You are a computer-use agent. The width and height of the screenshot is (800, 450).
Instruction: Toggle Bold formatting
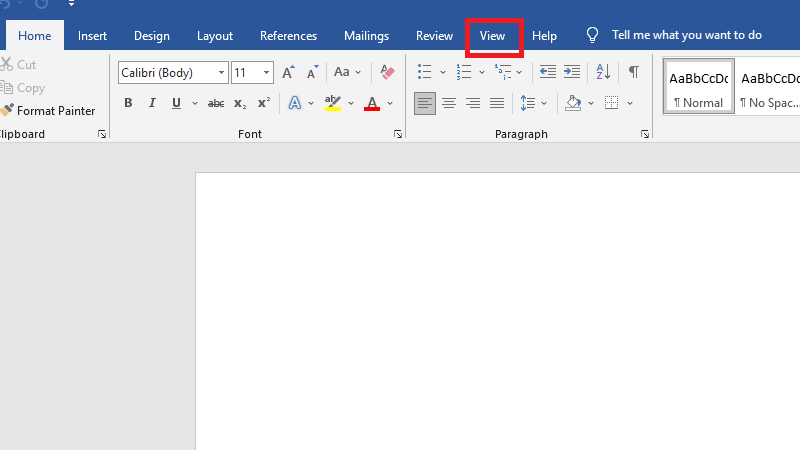pyautogui.click(x=128, y=103)
